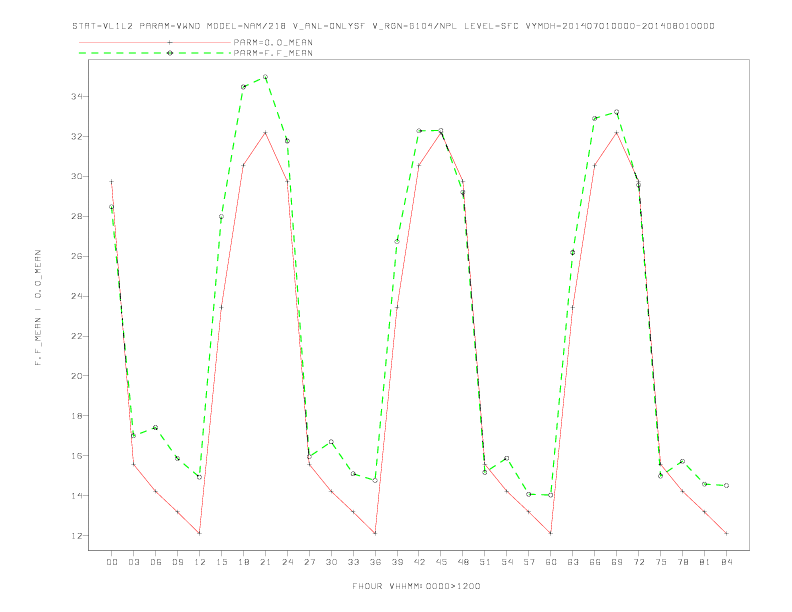Click x-axis tick label 60

click(x=551, y=562)
